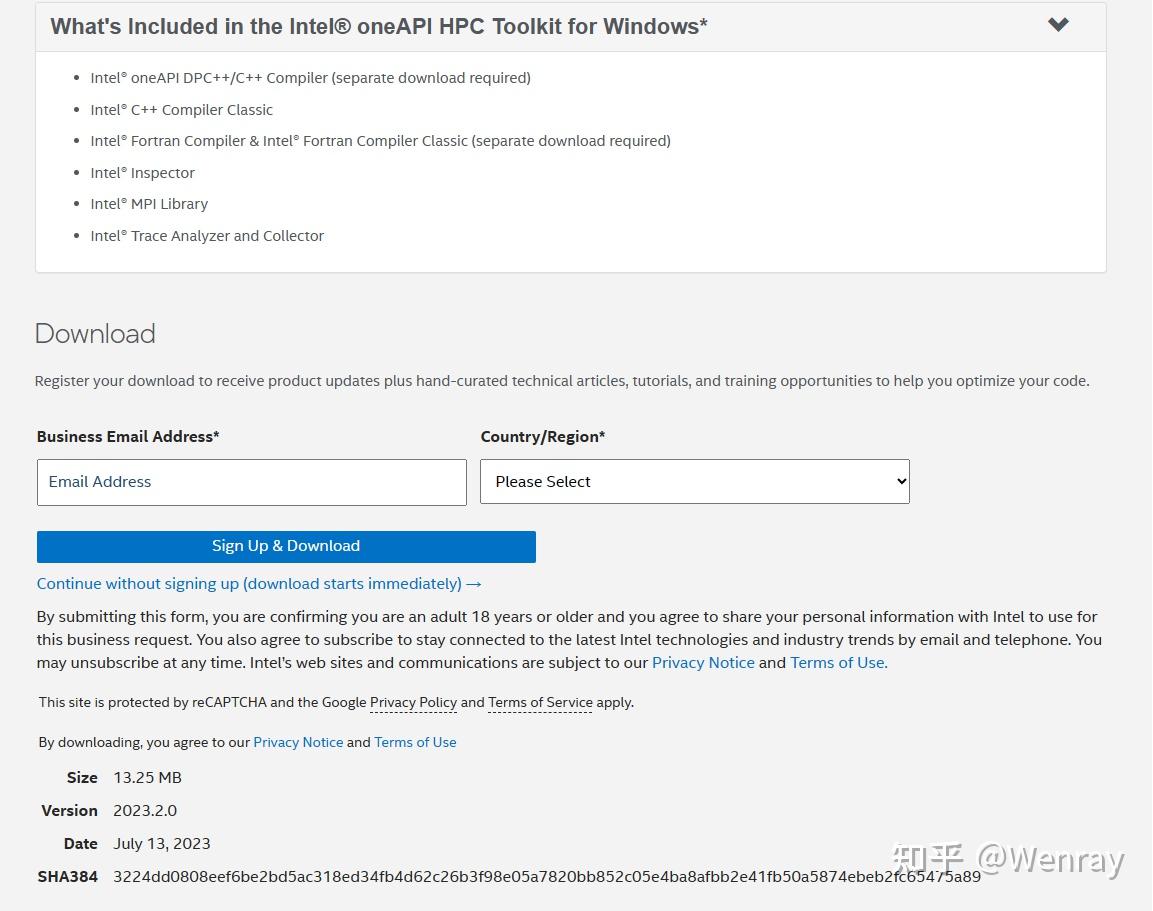Click the Intel MPI Library bullet entry
1153x911 pixels.
pyautogui.click(x=149, y=203)
